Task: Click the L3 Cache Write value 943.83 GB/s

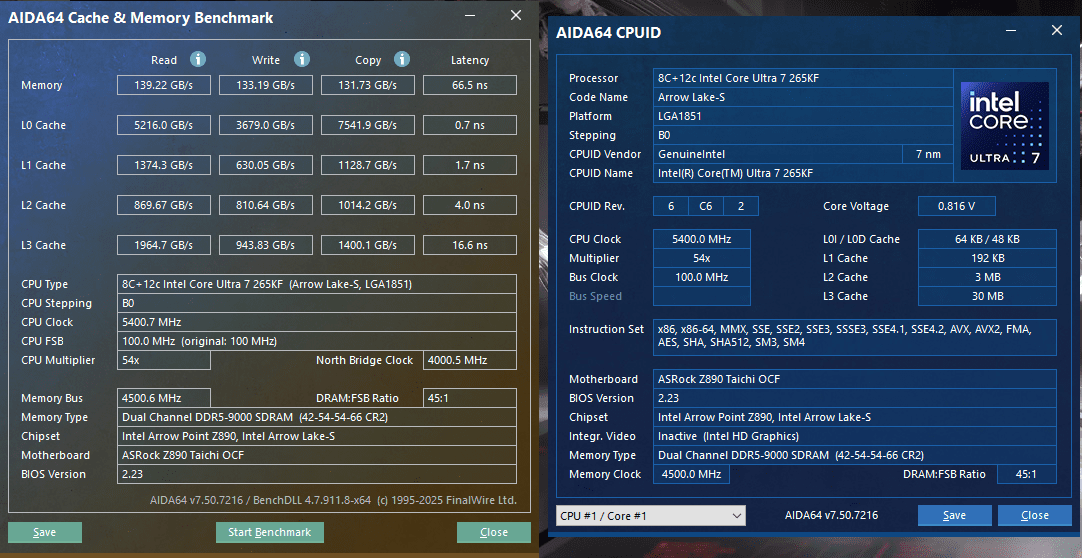Action: (x=266, y=246)
